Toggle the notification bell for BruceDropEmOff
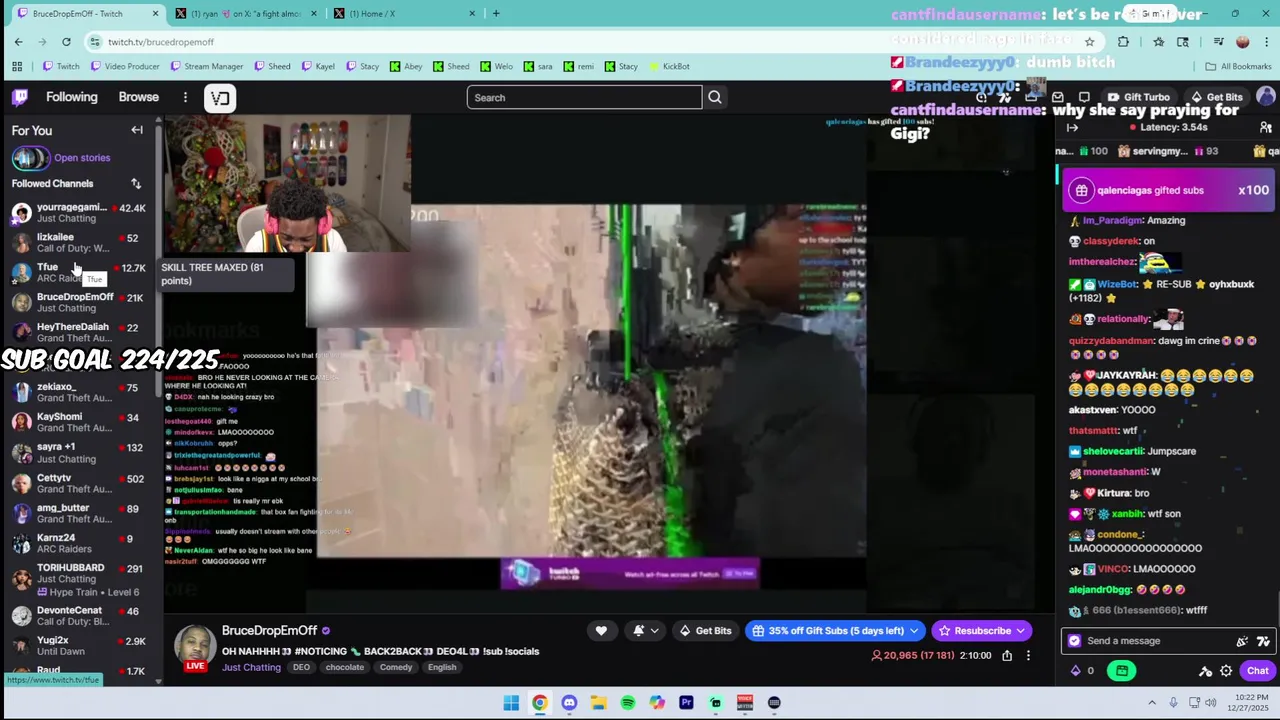The height and width of the screenshot is (720, 1280). coord(639,631)
